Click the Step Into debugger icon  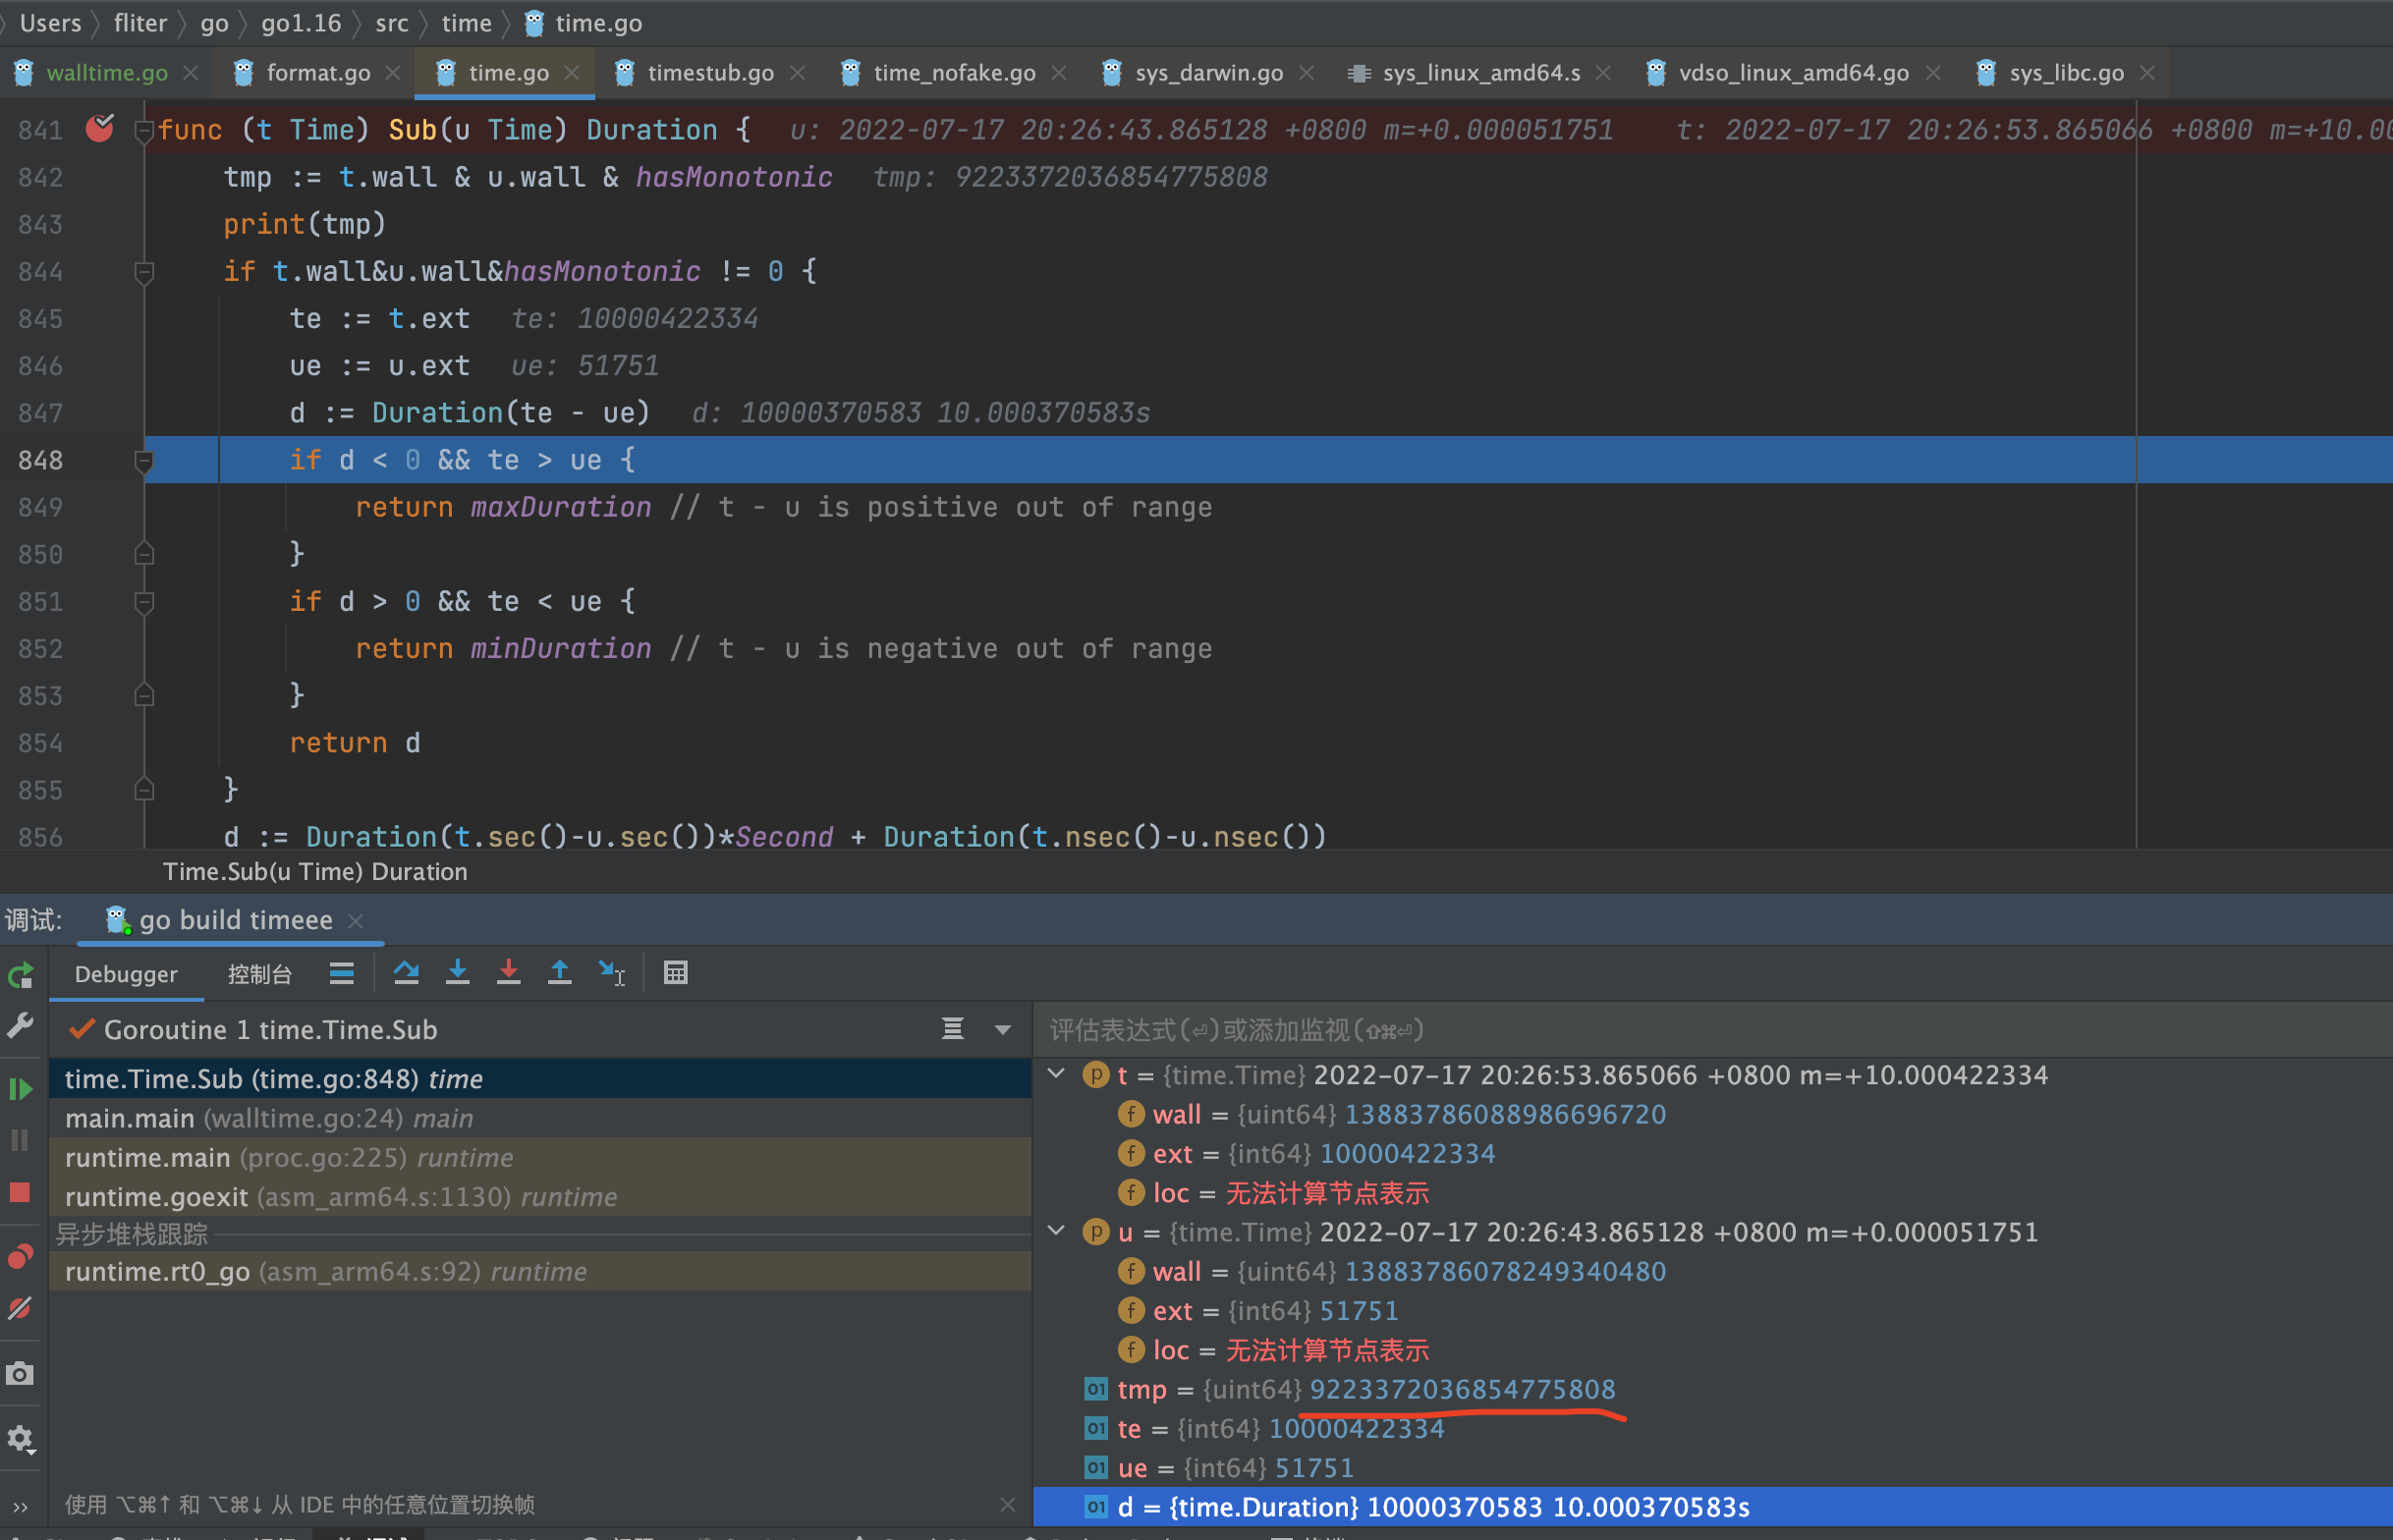(457, 972)
